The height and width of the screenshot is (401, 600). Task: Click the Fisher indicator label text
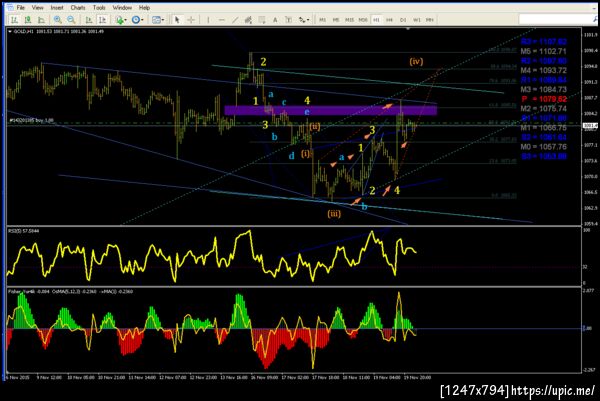70,292
